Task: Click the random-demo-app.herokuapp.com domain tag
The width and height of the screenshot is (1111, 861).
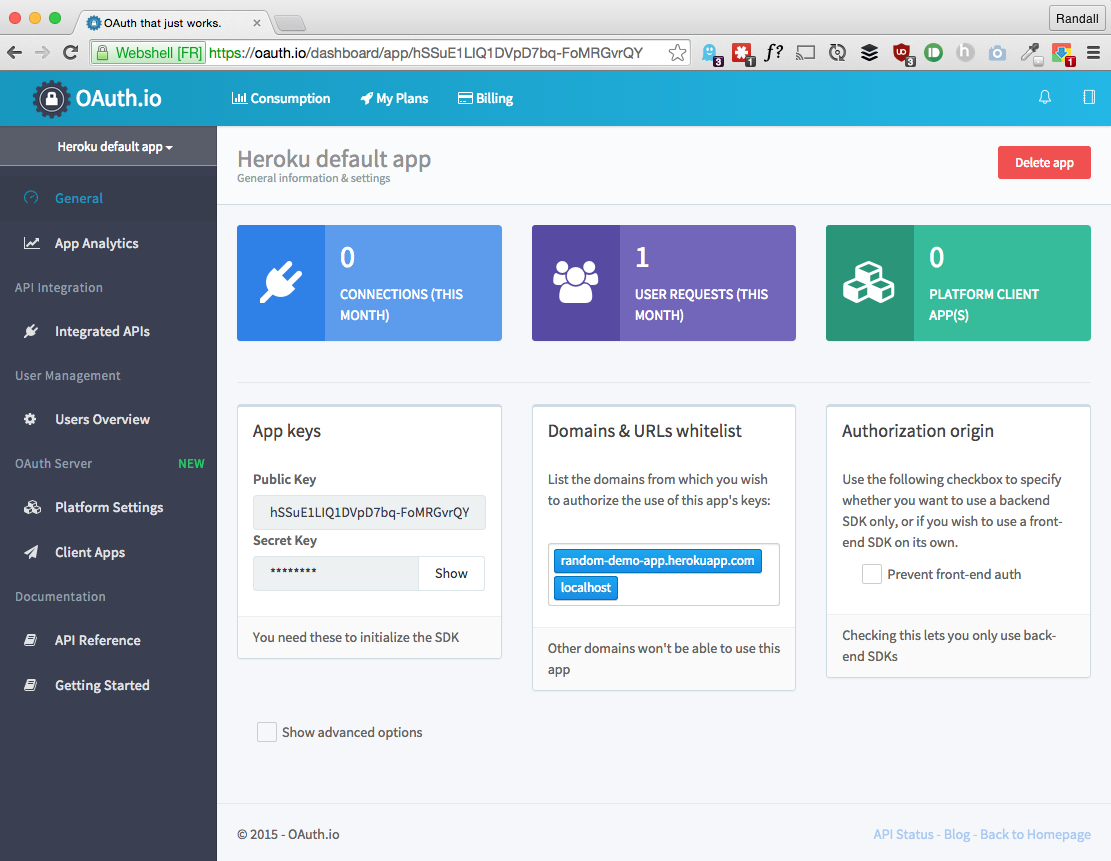Action: point(658,561)
